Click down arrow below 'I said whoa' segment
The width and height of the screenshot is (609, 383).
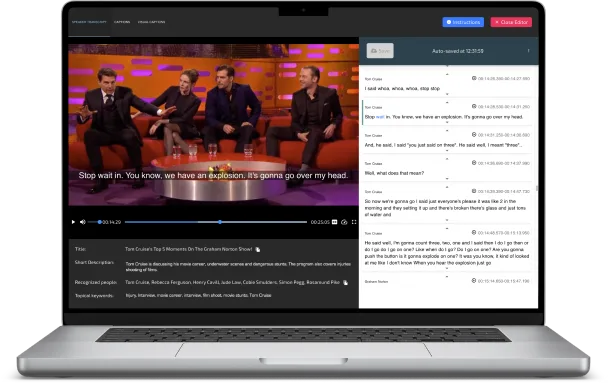click(x=447, y=94)
